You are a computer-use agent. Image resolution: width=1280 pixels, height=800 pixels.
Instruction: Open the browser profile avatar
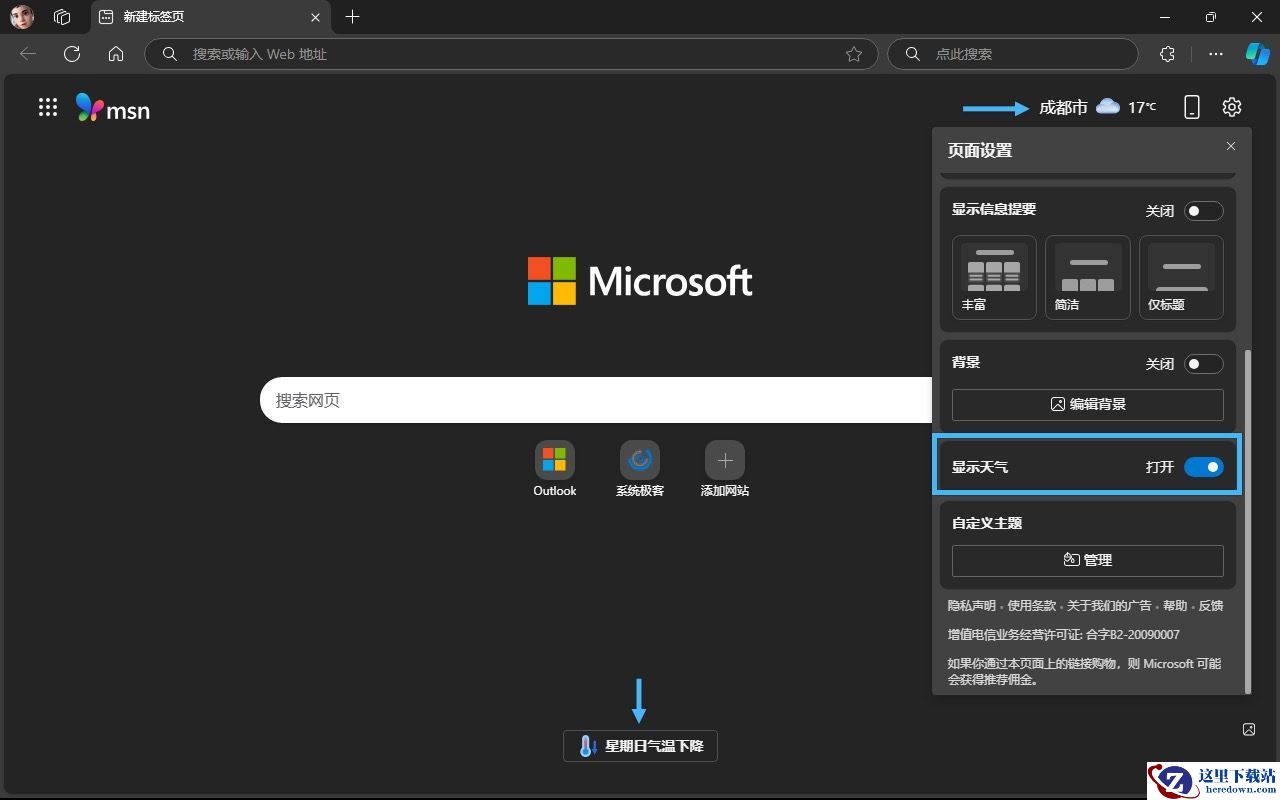22,17
